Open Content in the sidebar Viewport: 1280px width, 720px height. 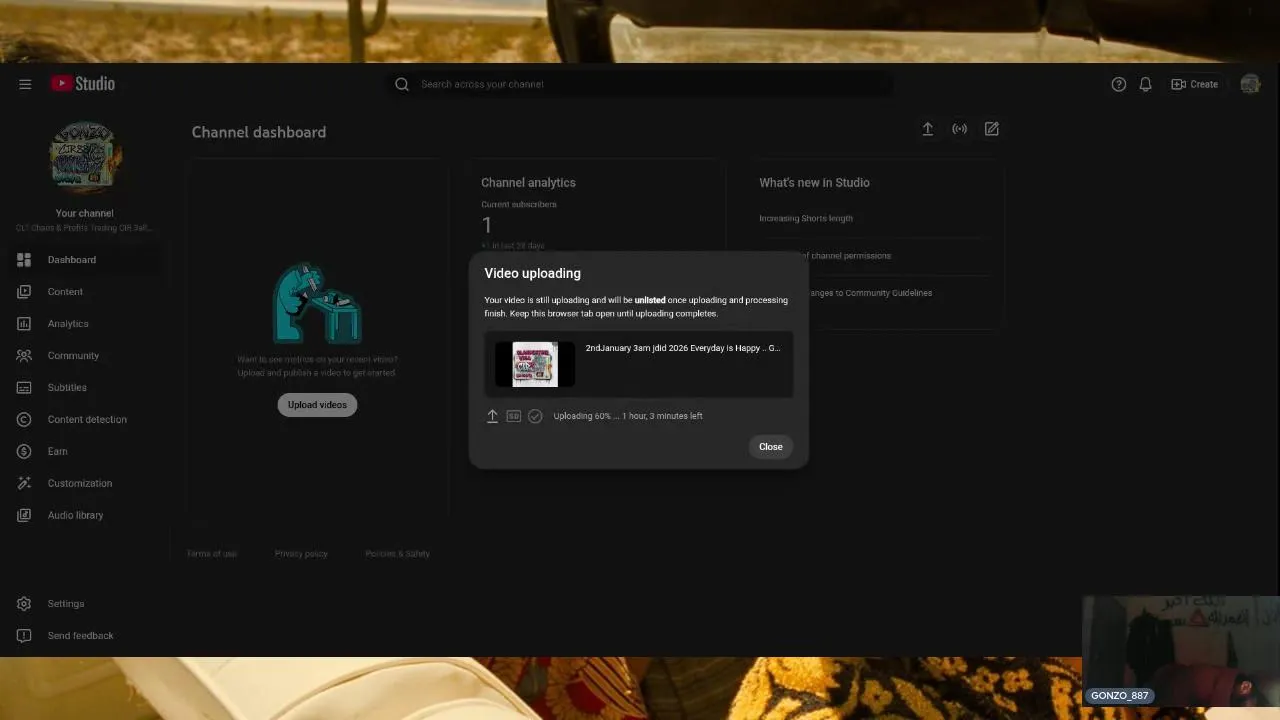point(84,292)
